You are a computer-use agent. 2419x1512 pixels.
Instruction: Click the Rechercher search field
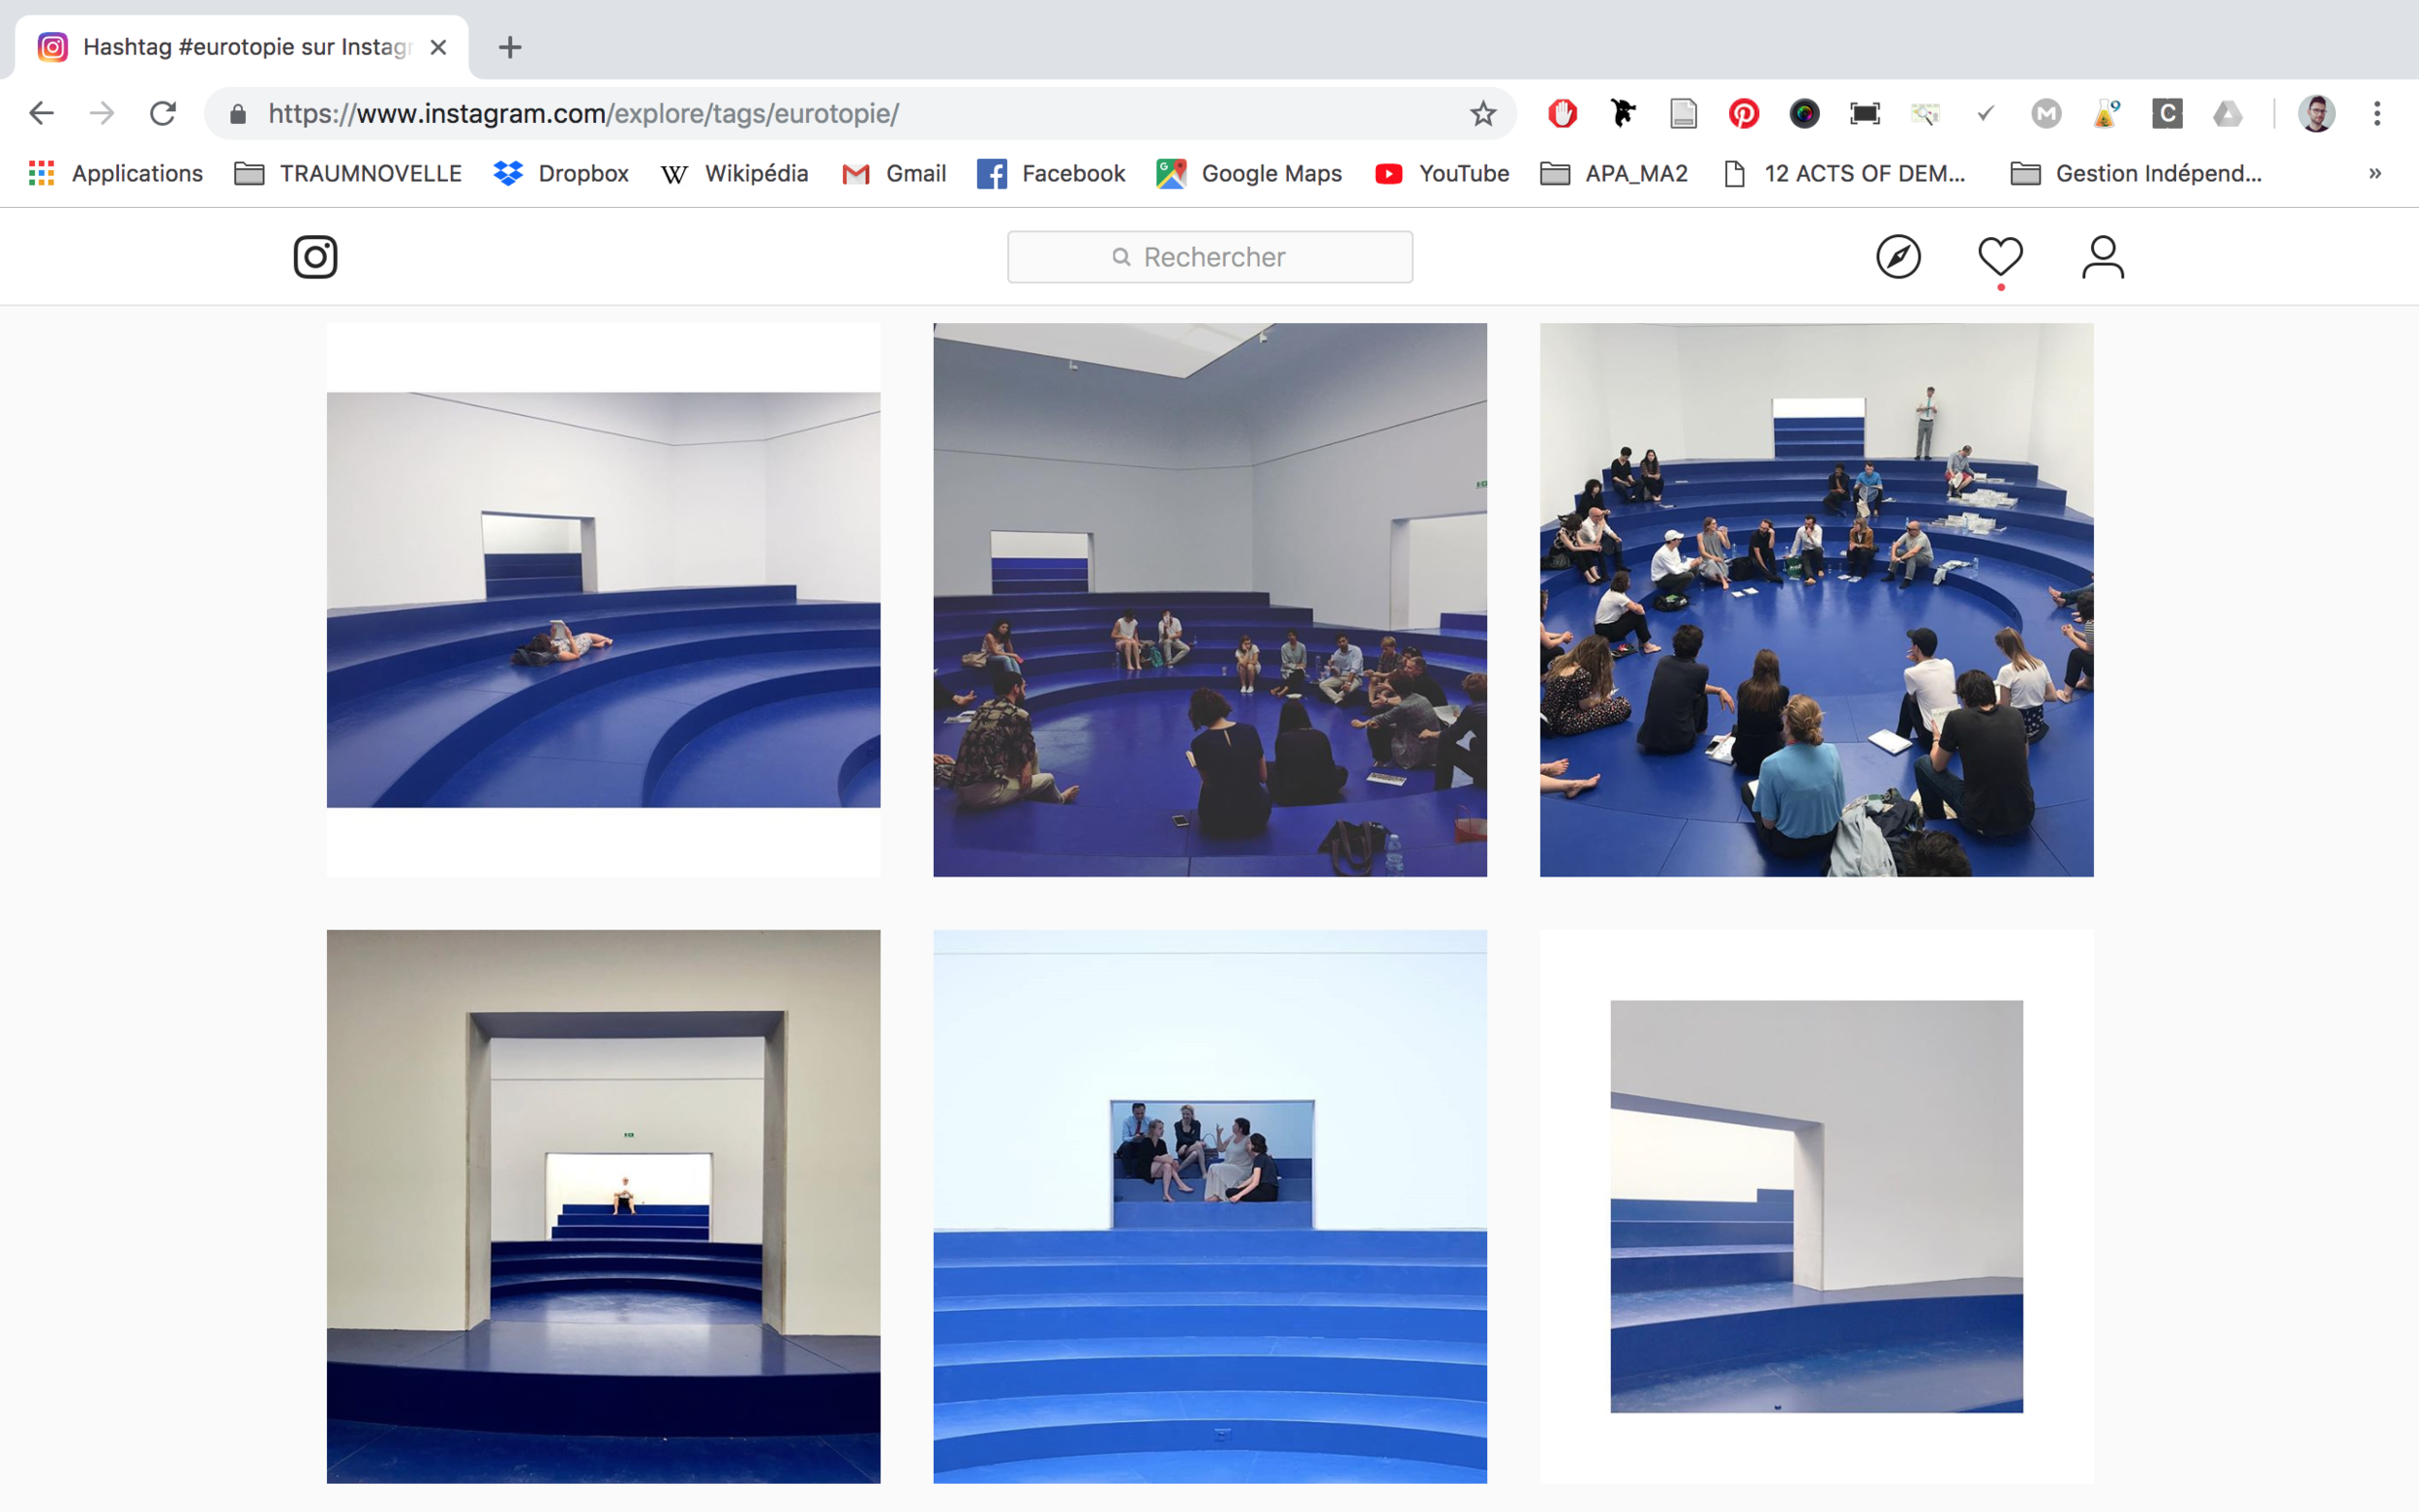tap(1210, 257)
